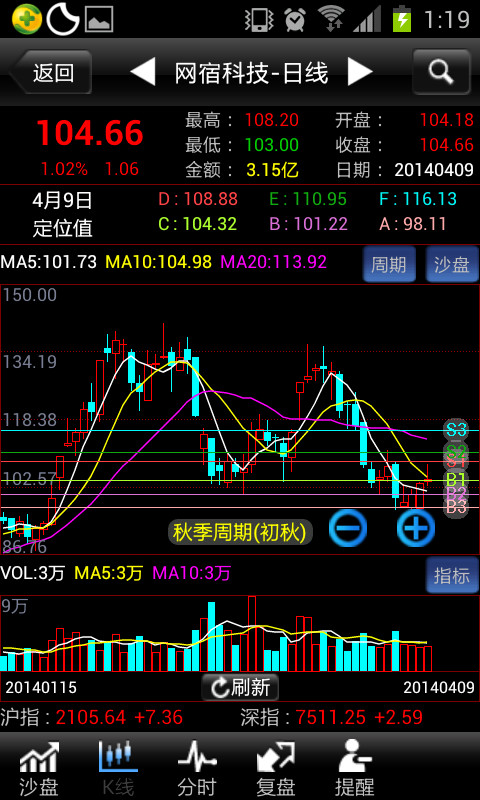Tap the alarm clock status icon
Viewport: 480px width, 800px height.
click(295, 20)
